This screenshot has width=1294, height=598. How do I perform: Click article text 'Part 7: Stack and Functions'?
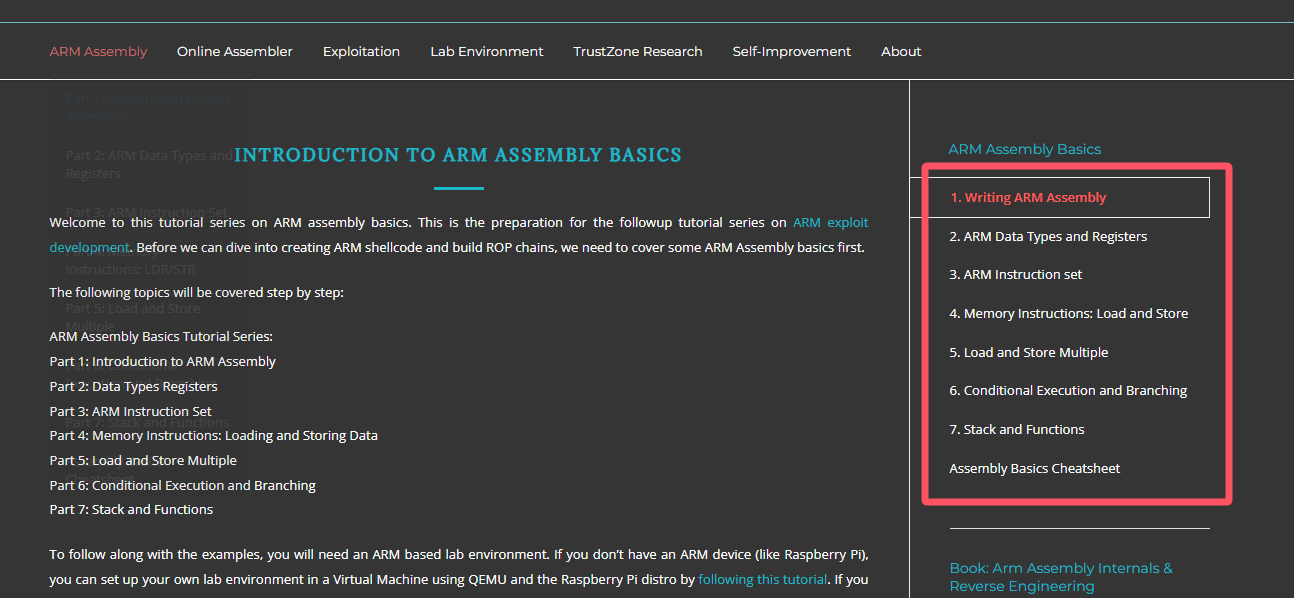point(131,509)
